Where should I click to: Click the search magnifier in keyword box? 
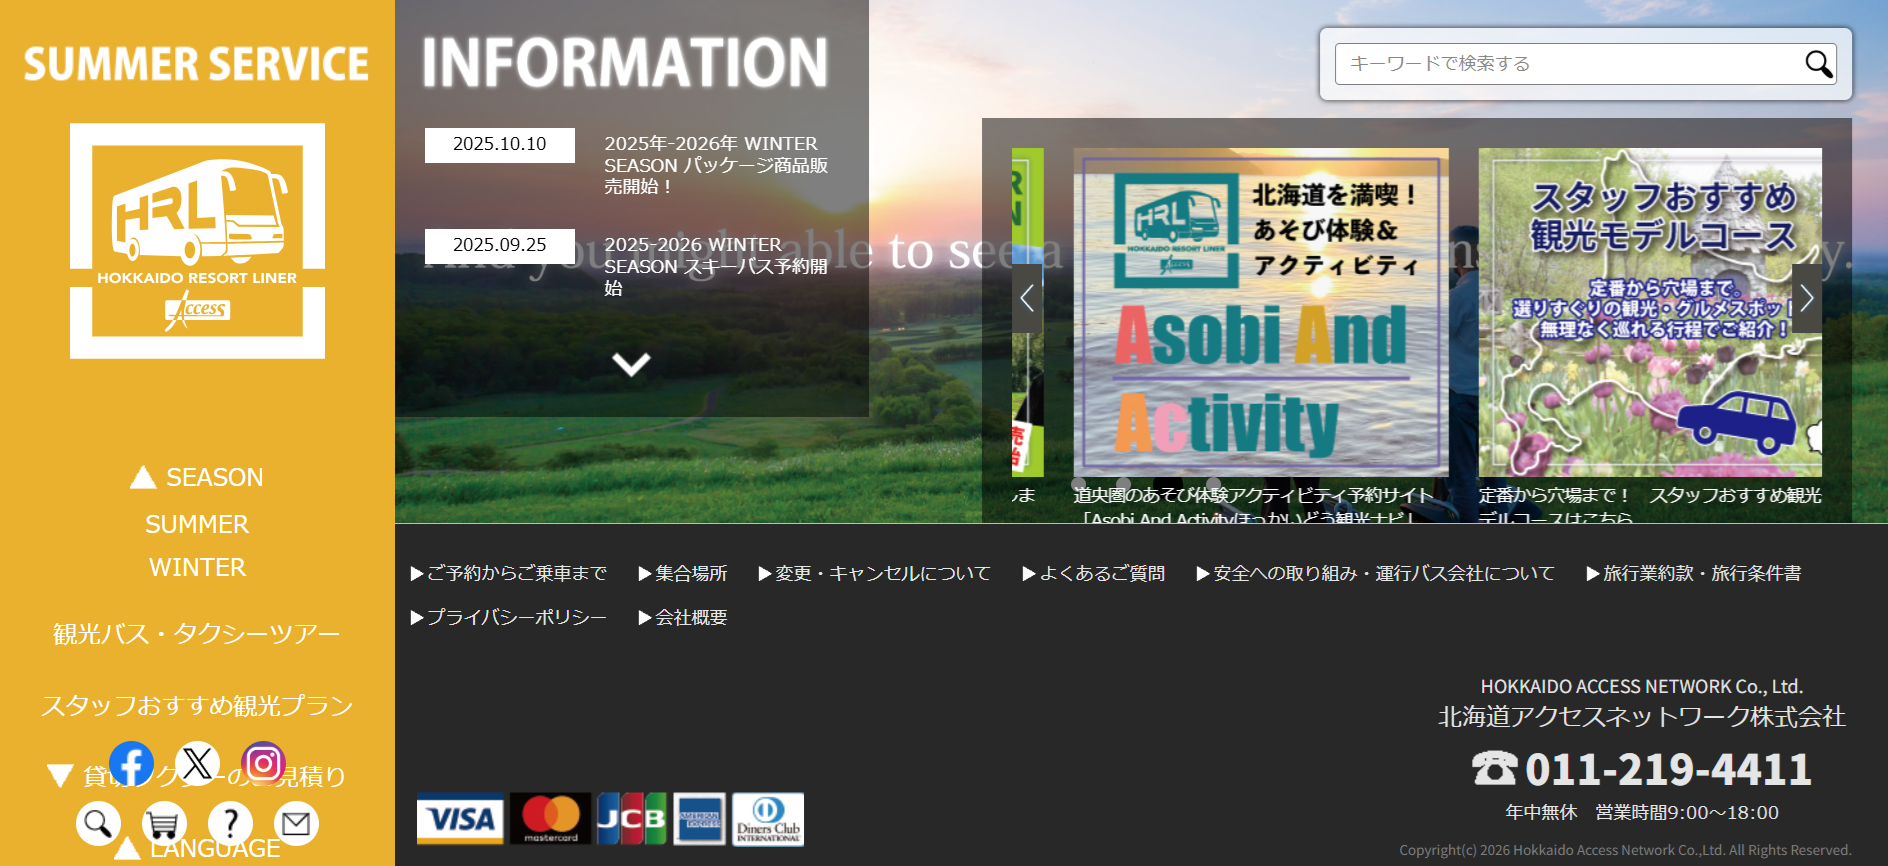pyautogui.click(x=1817, y=64)
